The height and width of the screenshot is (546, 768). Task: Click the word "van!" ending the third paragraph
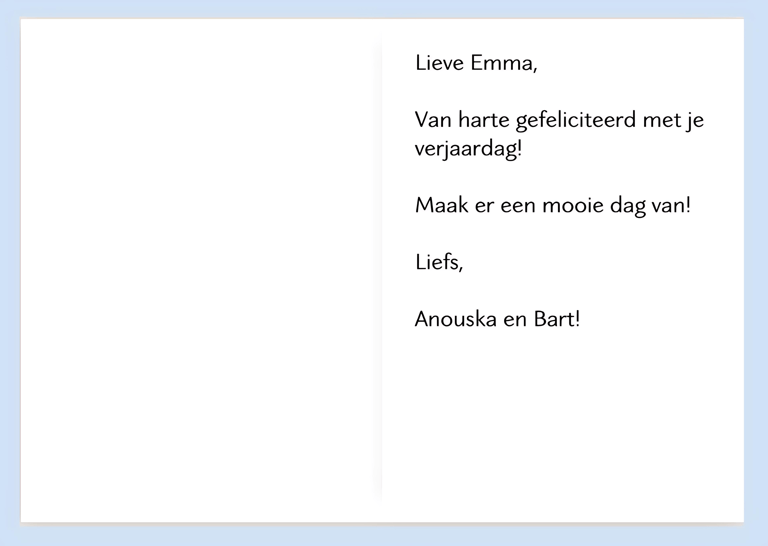tap(671, 207)
